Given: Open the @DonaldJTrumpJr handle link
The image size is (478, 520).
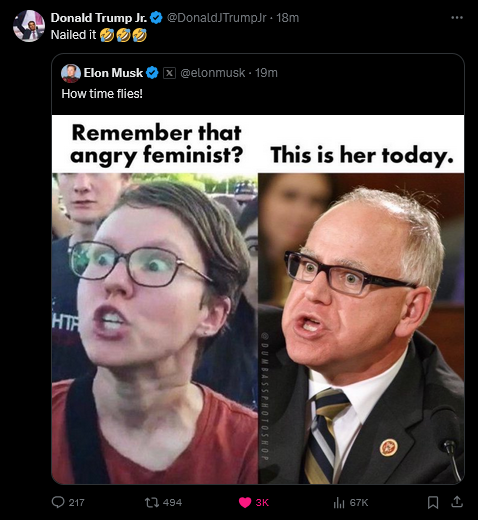Looking at the screenshot, I should tap(216, 18).
